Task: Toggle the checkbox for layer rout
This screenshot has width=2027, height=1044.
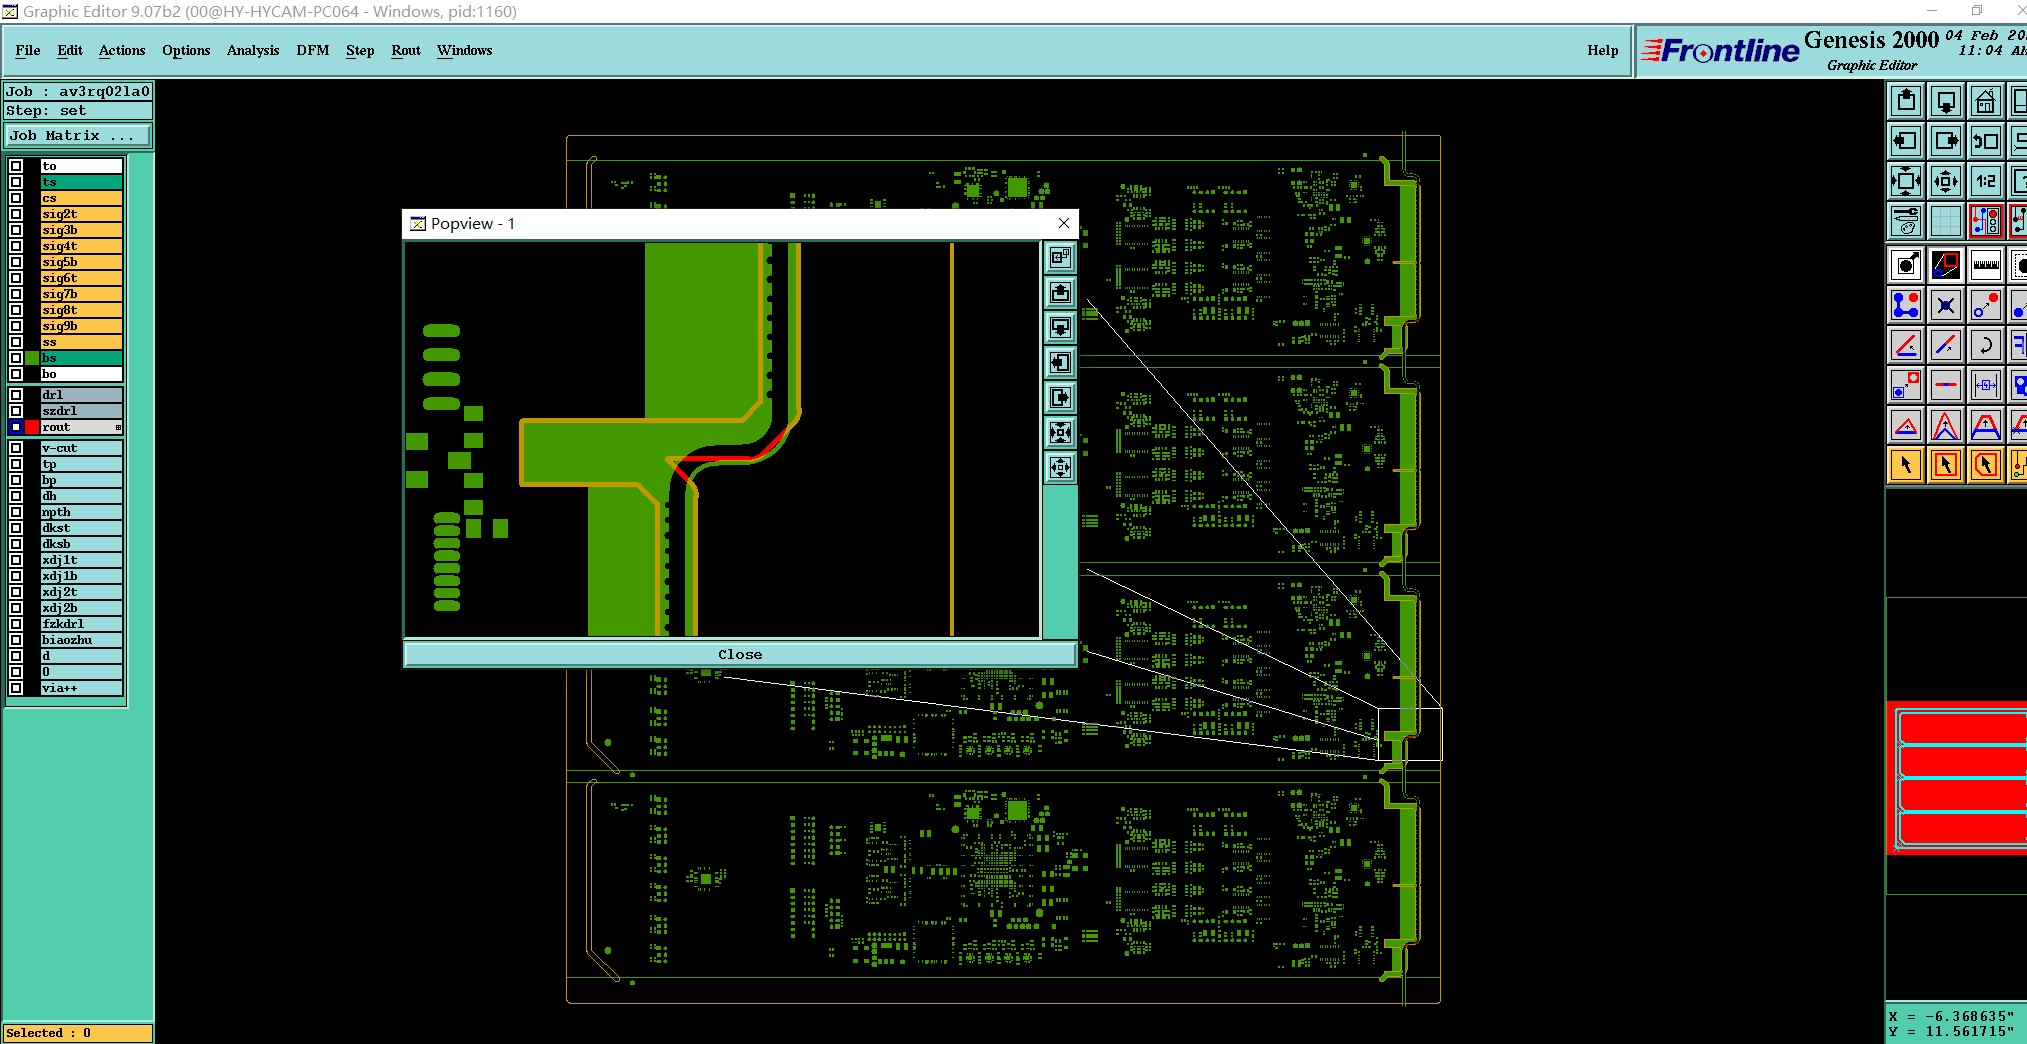Action: pyautogui.click(x=16, y=427)
